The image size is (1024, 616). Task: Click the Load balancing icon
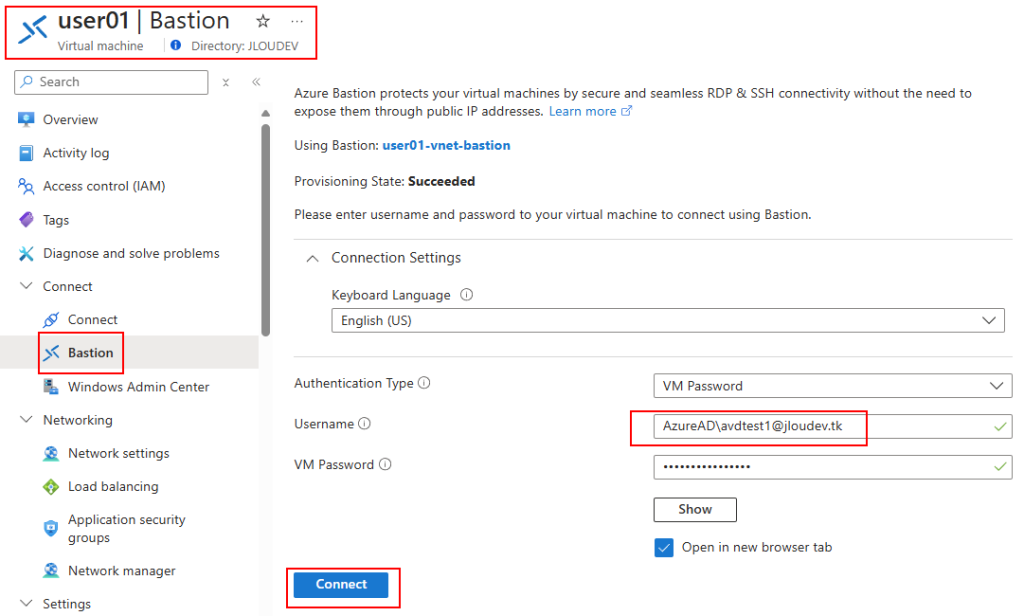tap(51, 487)
